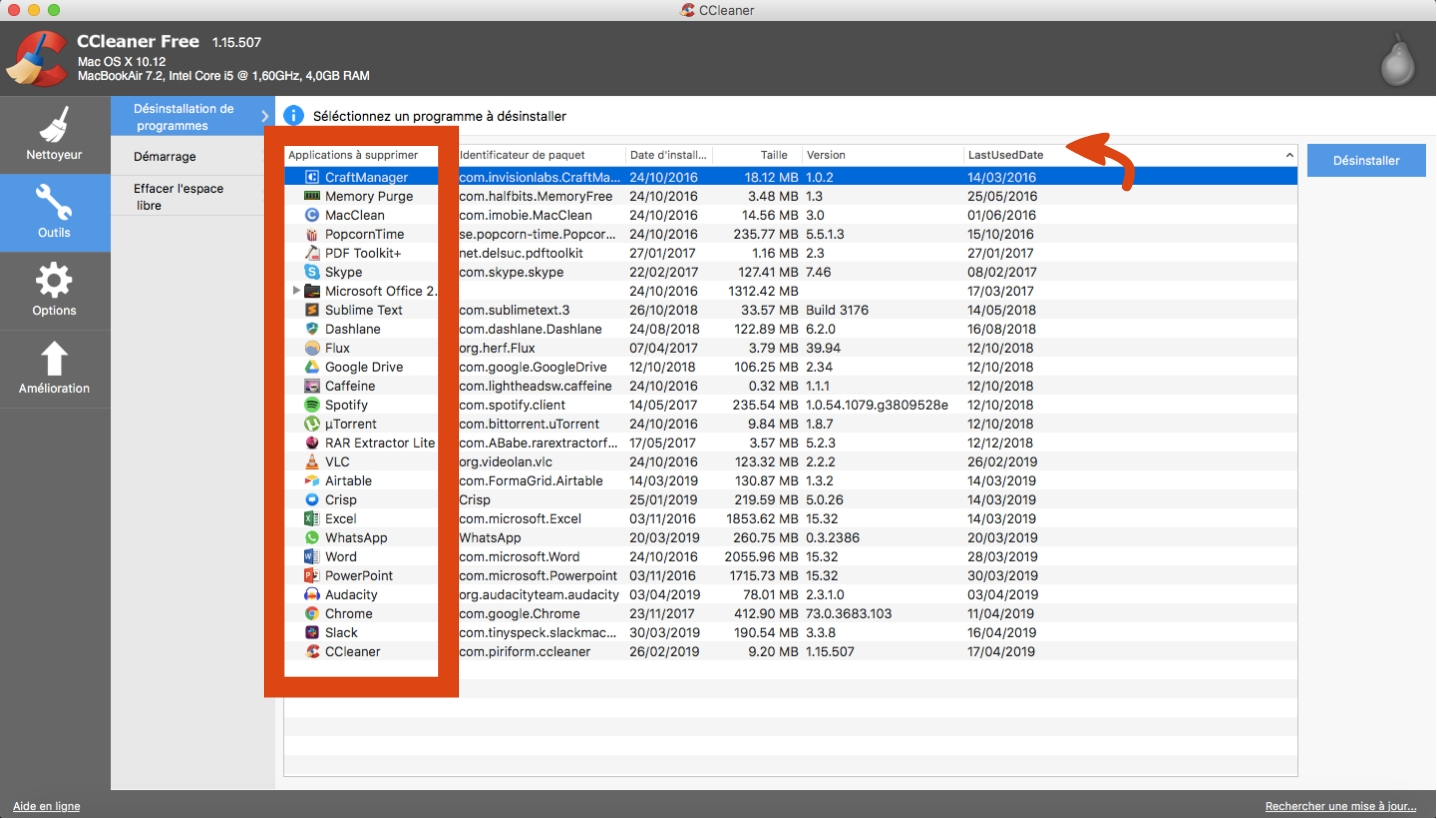
Task: Click the Flux app icon
Action: pyautogui.click(x=311, y=348)
